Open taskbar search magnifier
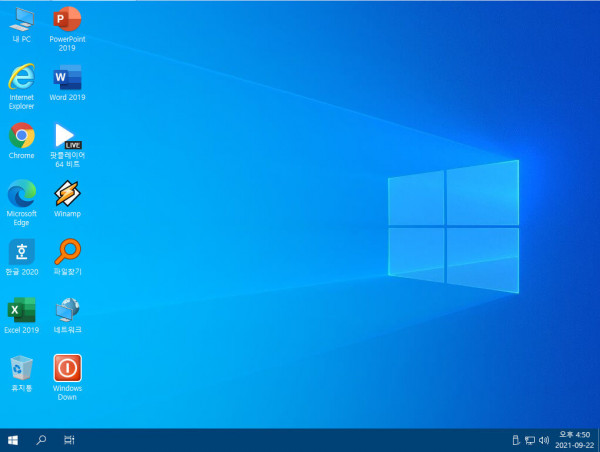600x452 pixels. [41, 440]
